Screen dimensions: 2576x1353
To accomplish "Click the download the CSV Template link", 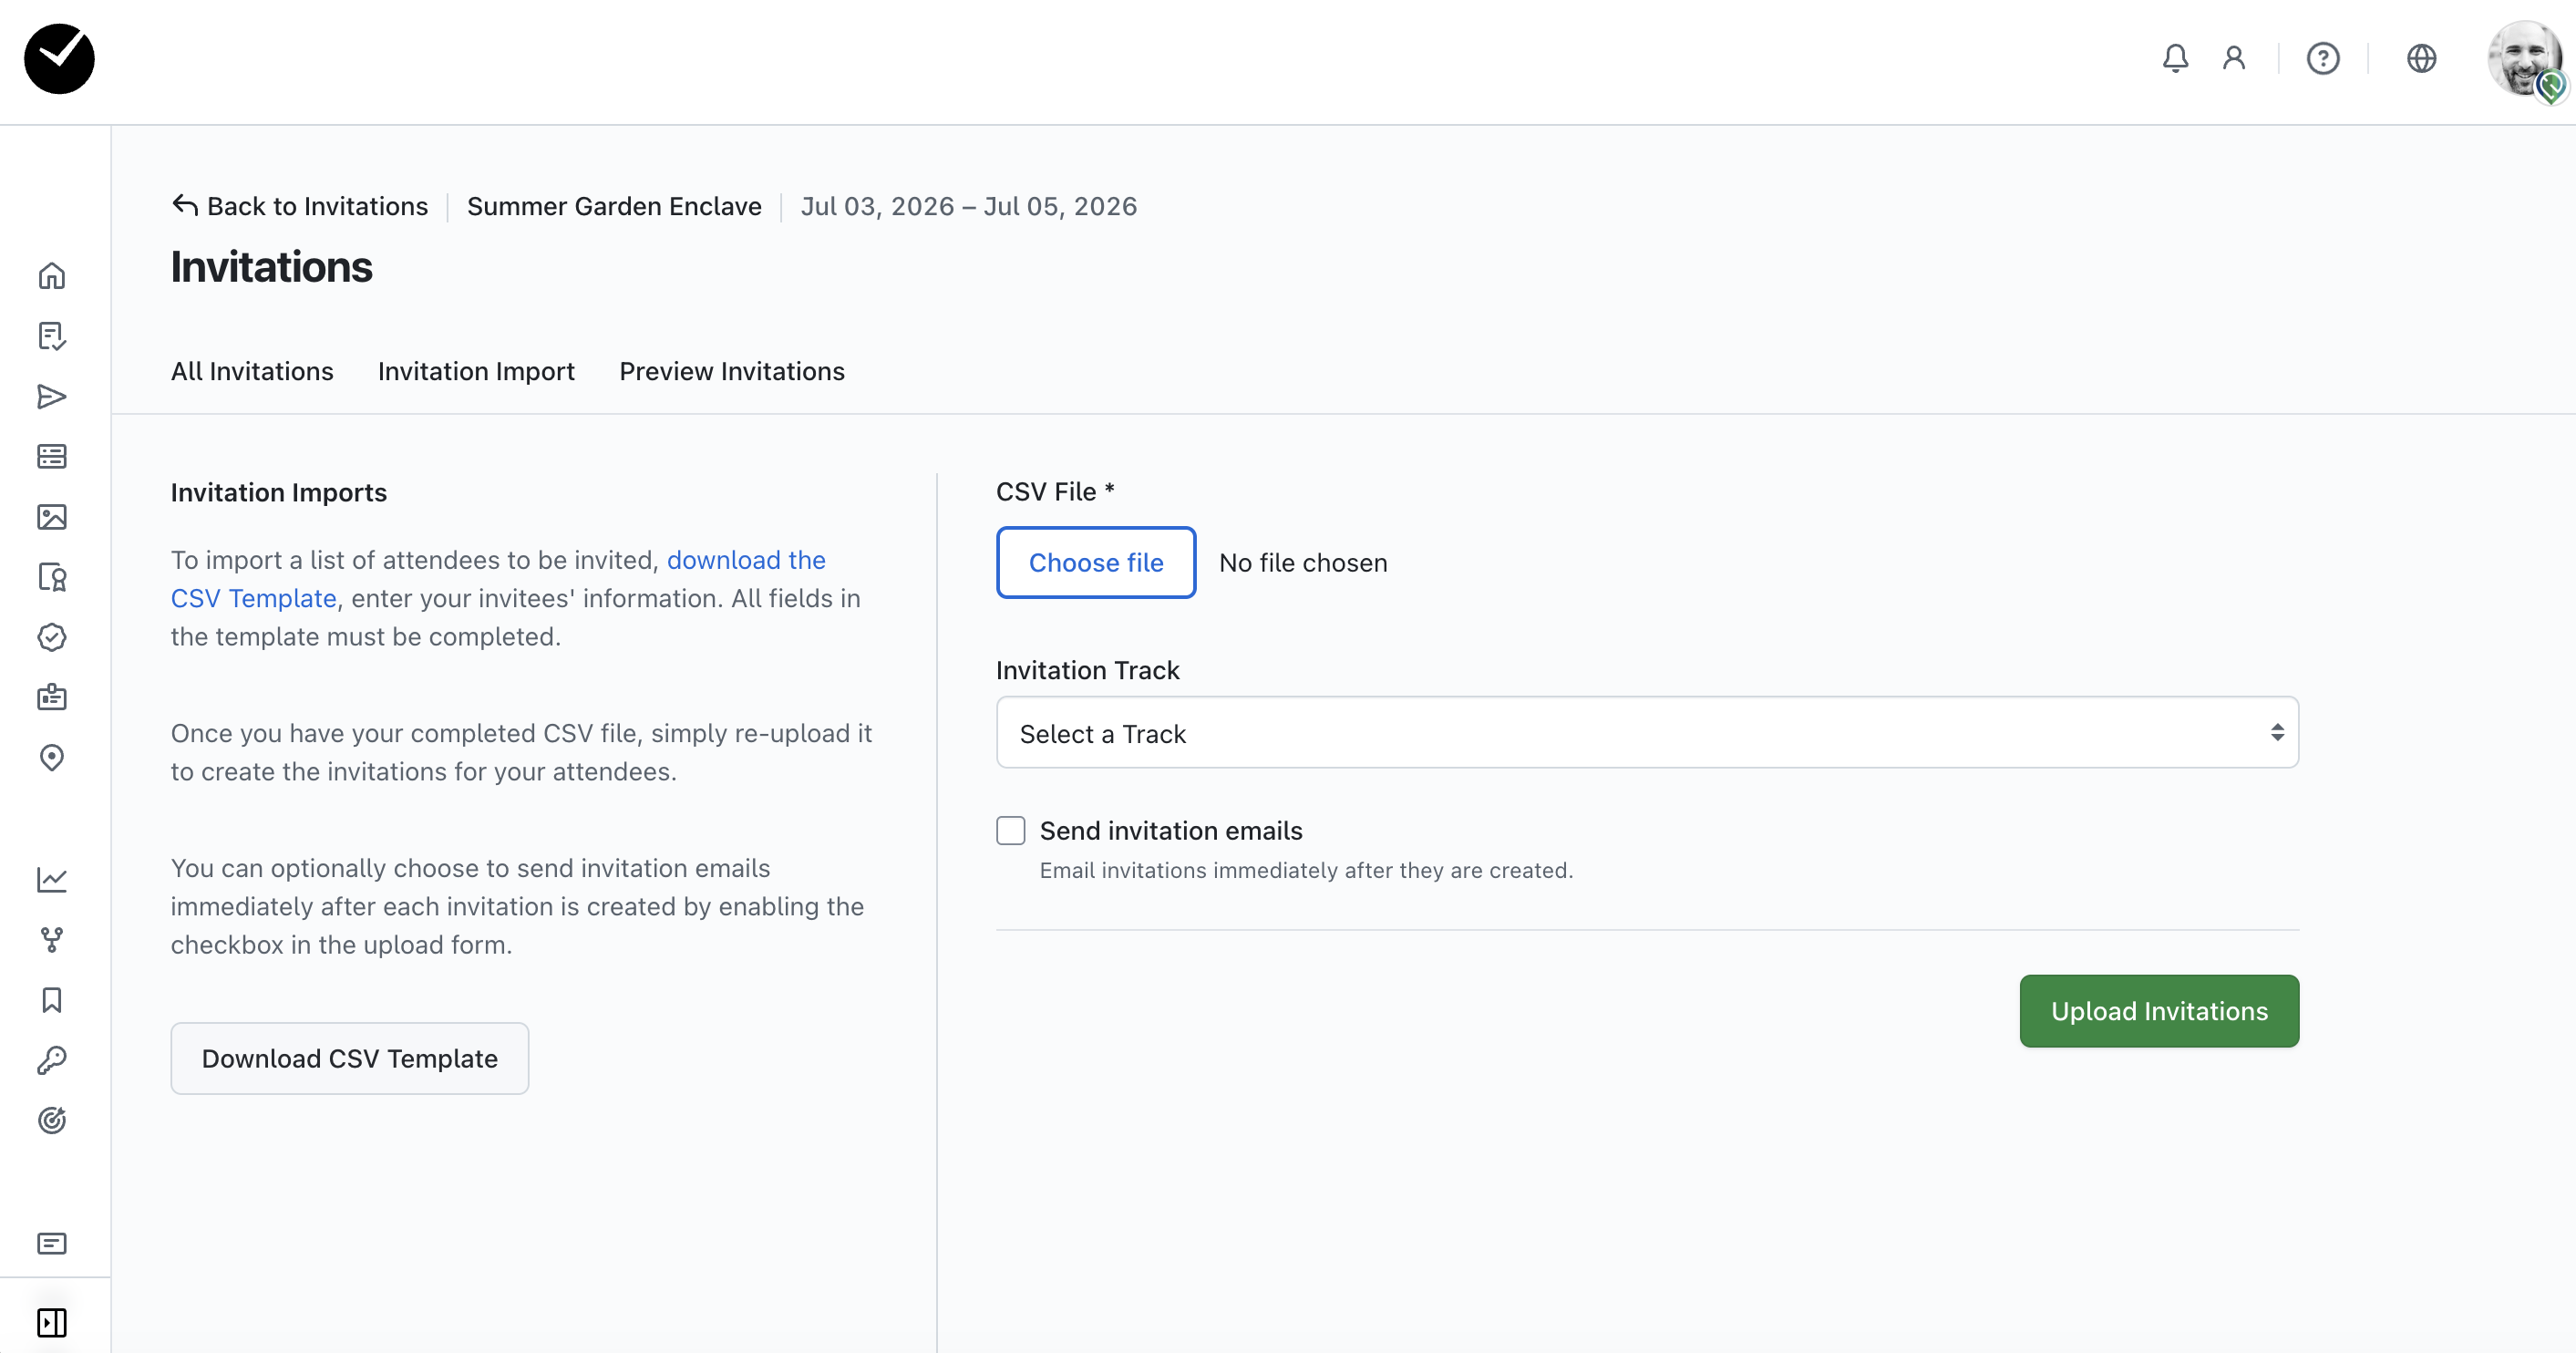I will [x=745, y=560].
